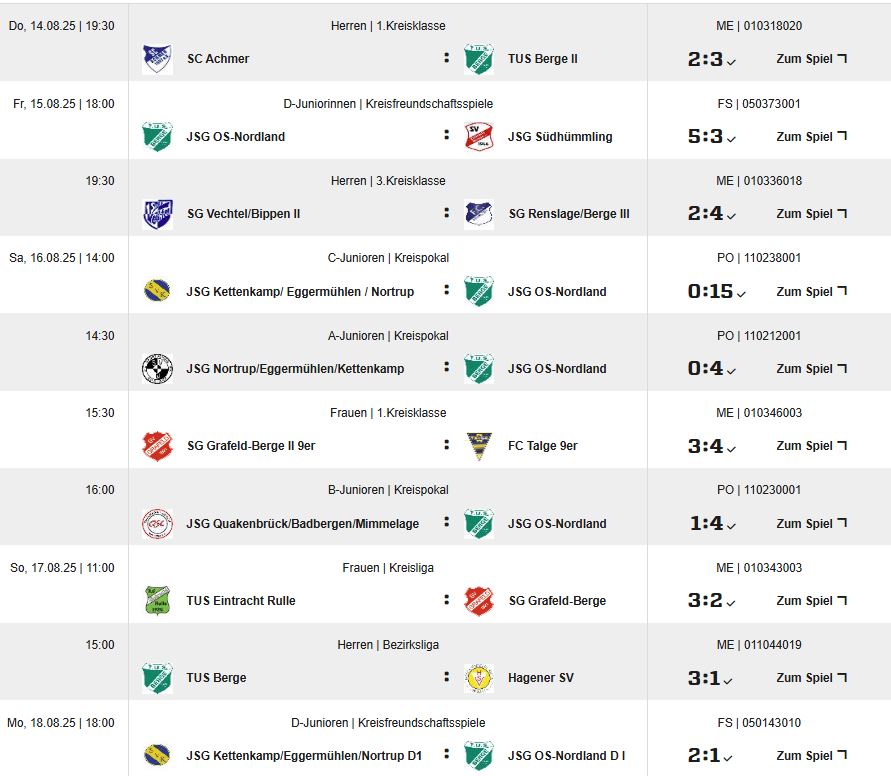Viewport: 891px width, 776px height.
Task: Click the SG Renslage/Berge III logo
Action: [x=479, y=214]
